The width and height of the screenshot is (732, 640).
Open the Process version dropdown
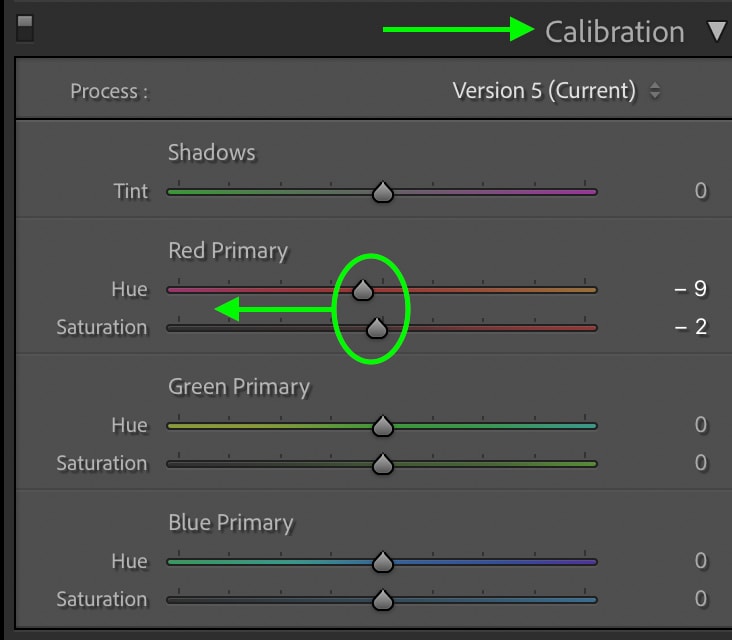(556, 91)
